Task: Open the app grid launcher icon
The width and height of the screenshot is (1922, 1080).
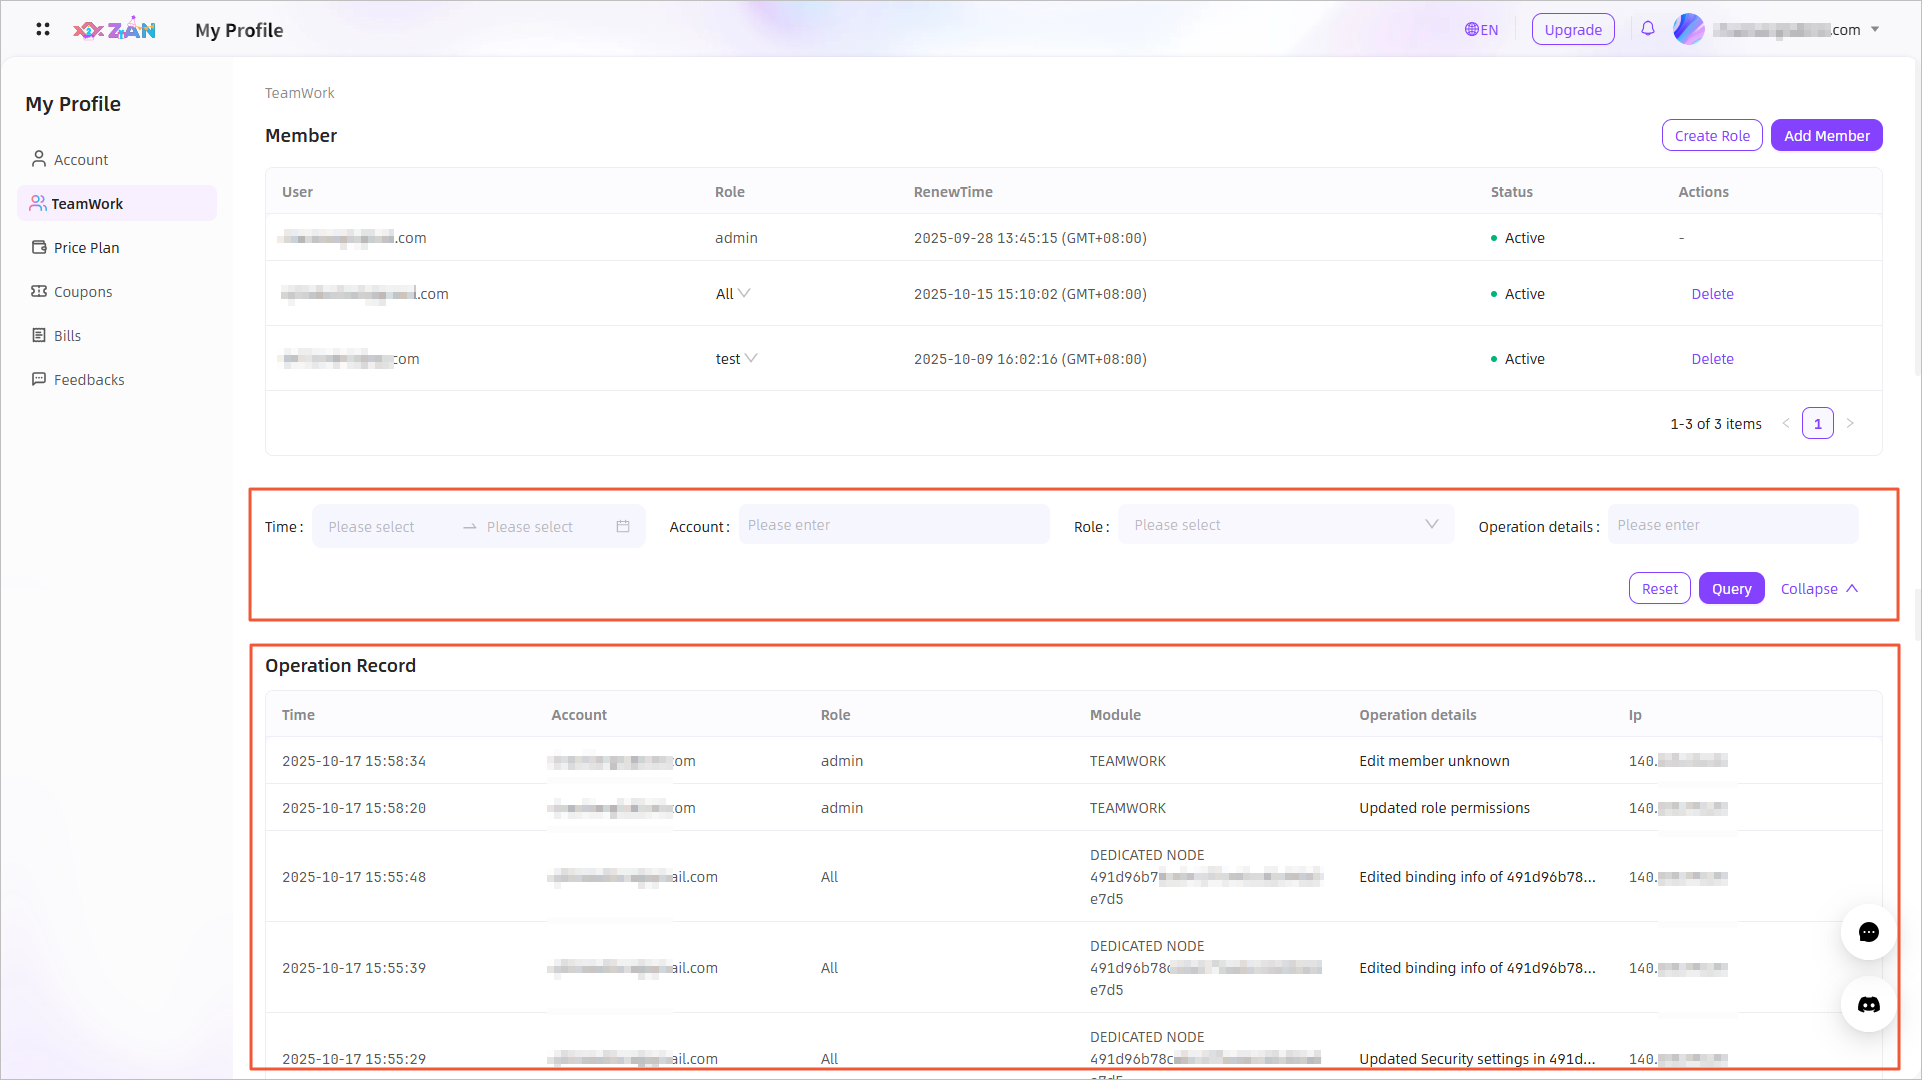Action: pos(42,29)
